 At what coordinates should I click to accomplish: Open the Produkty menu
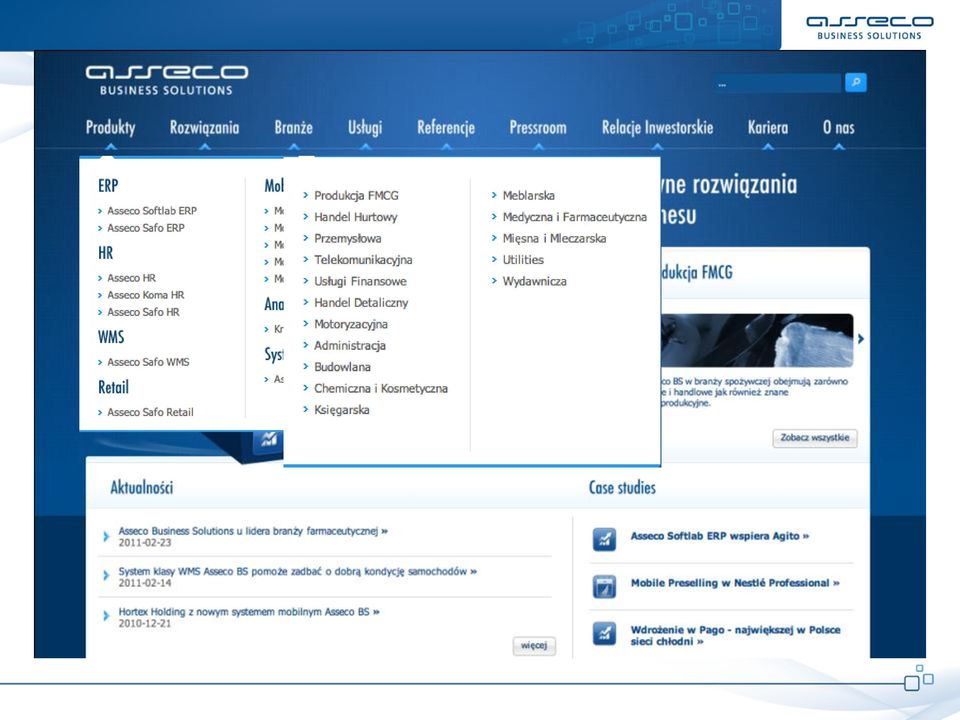110,127
